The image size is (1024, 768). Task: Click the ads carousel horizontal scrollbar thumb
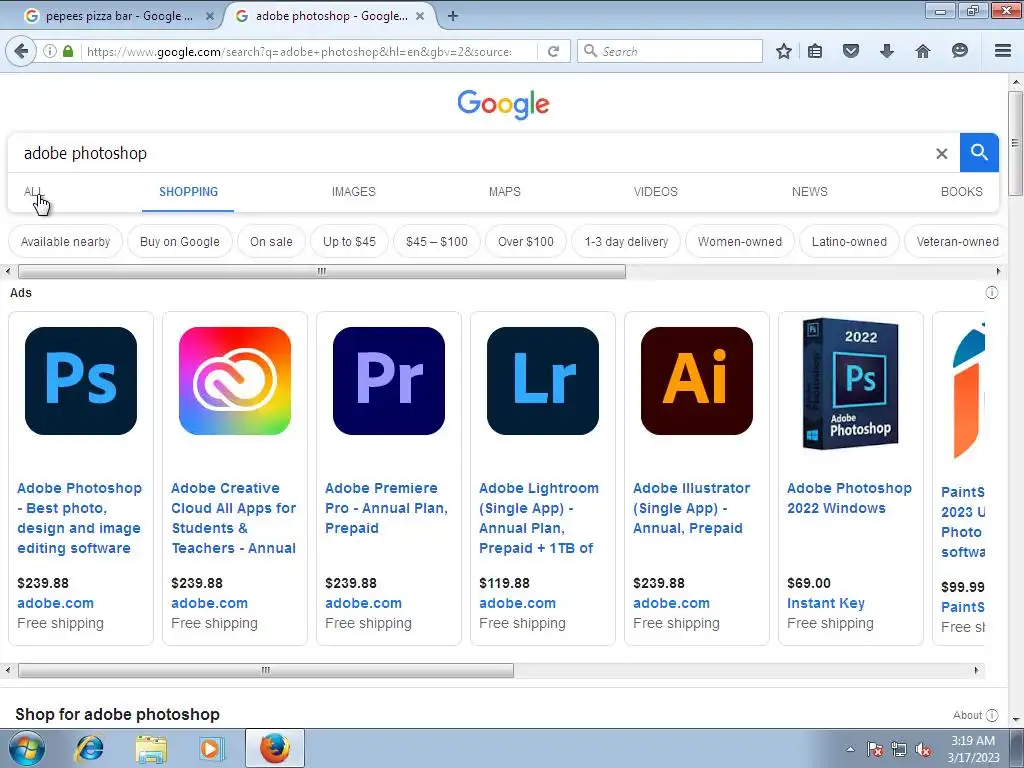[x=266, y=670]
